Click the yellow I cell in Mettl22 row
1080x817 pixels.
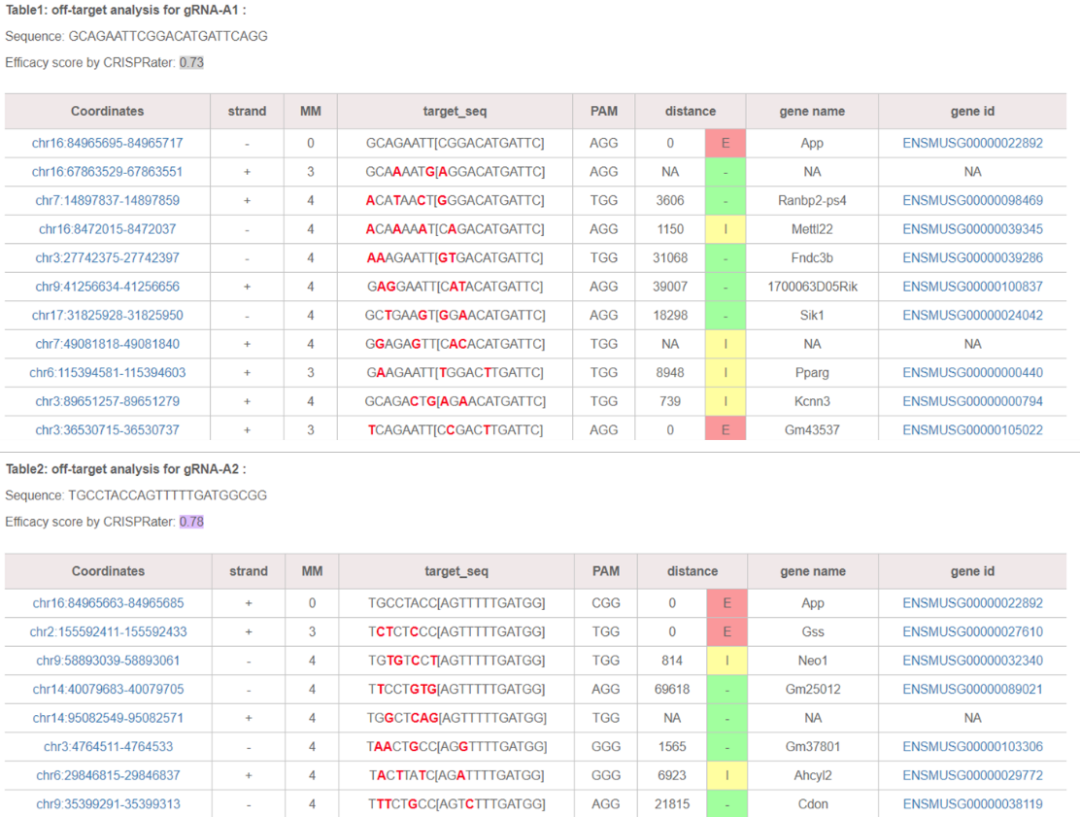tap(726, 230)
